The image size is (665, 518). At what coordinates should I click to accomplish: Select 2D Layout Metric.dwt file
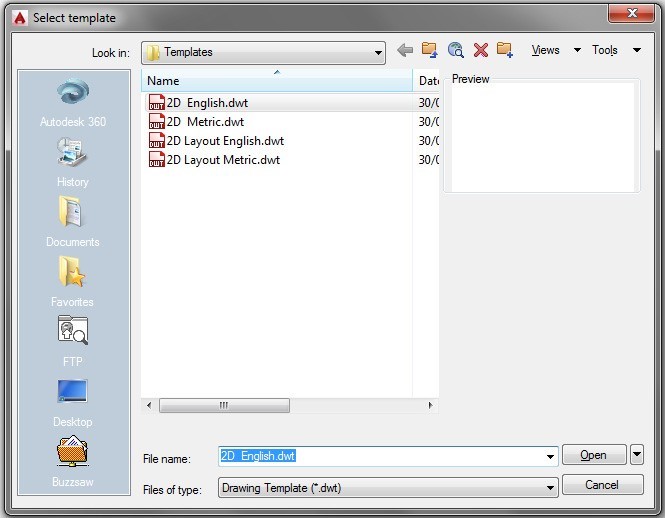click(223, 160)
